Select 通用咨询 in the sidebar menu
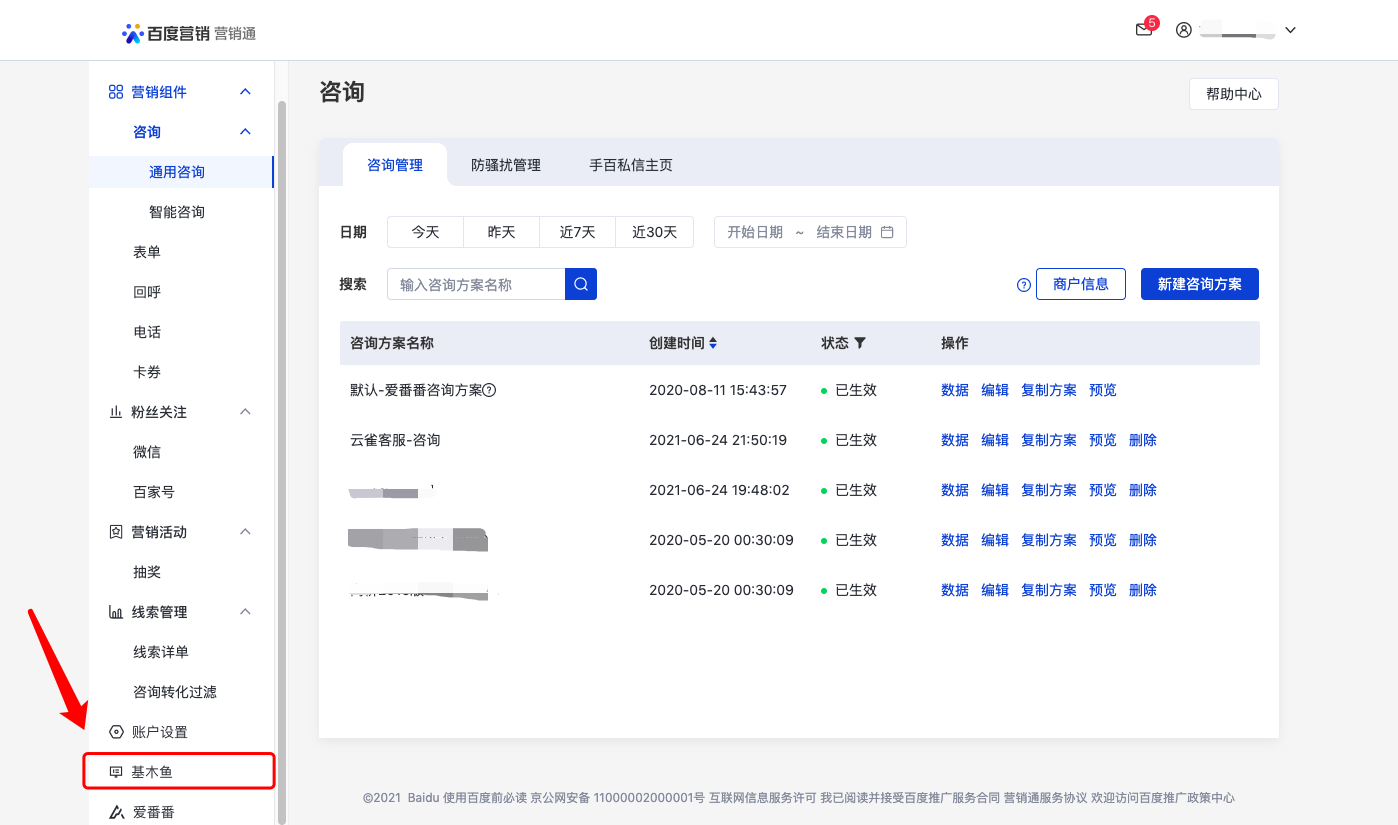1398x825 pixels. coord(176,171)
